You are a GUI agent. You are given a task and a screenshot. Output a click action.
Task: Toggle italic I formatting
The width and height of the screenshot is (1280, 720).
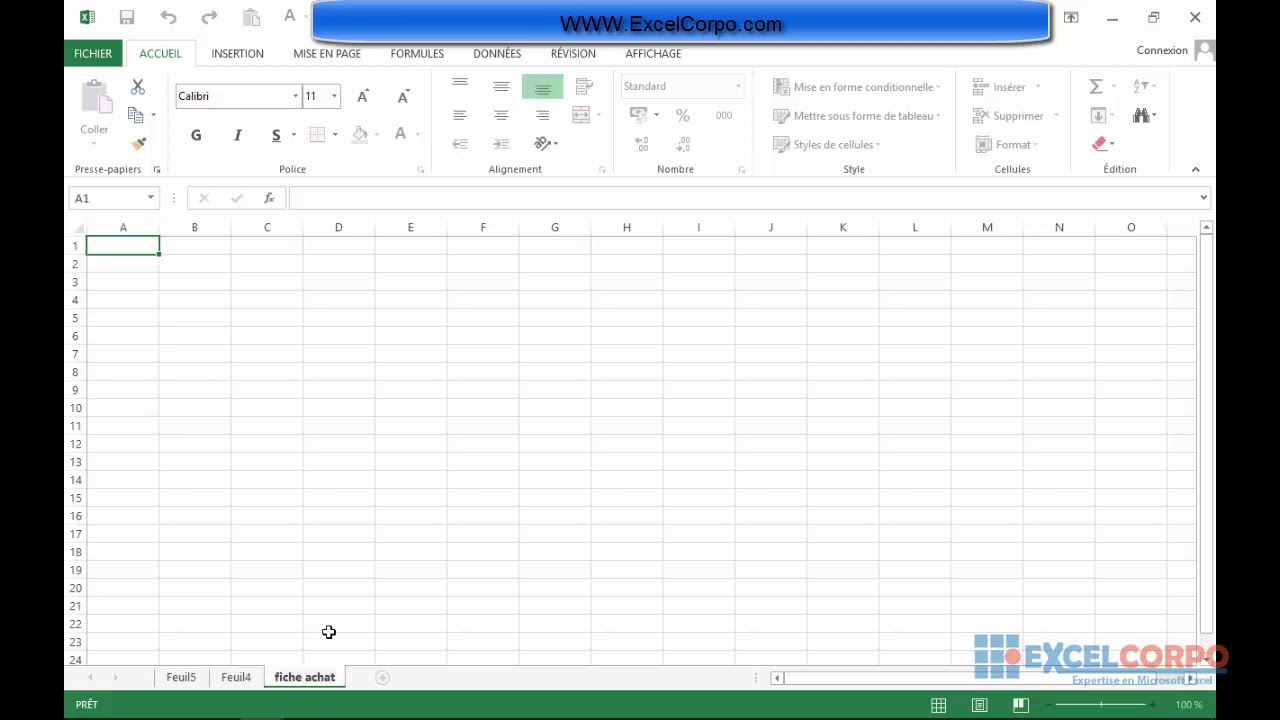point(237,135)
